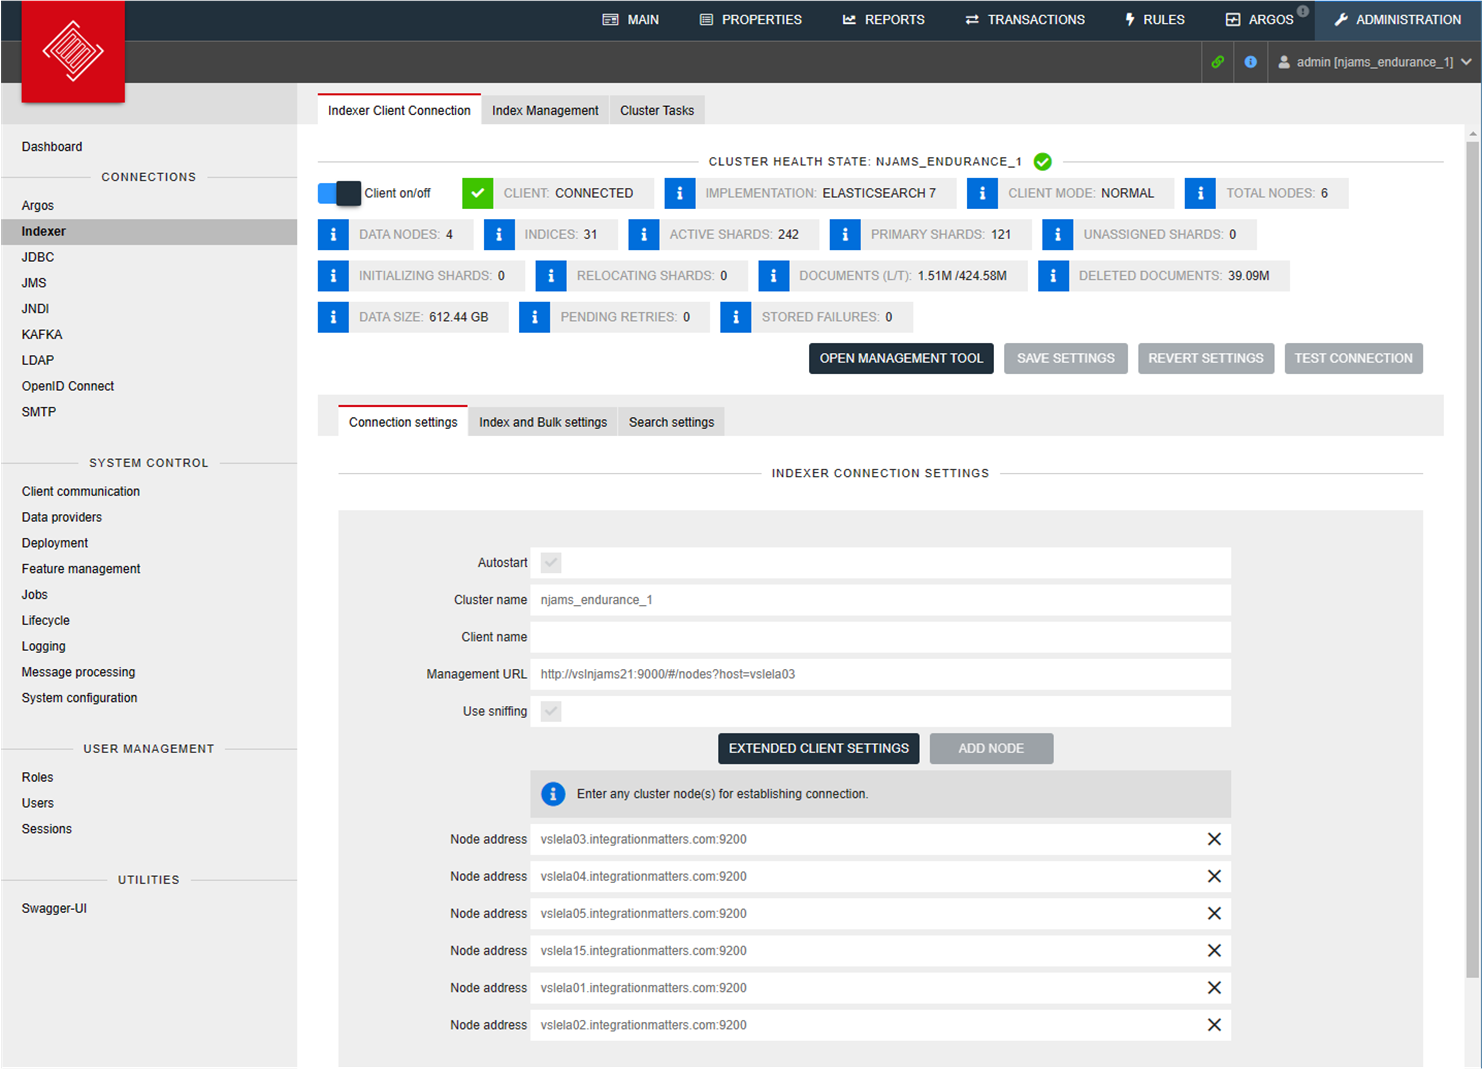Open the ARGOS menu

[1260, 19]
